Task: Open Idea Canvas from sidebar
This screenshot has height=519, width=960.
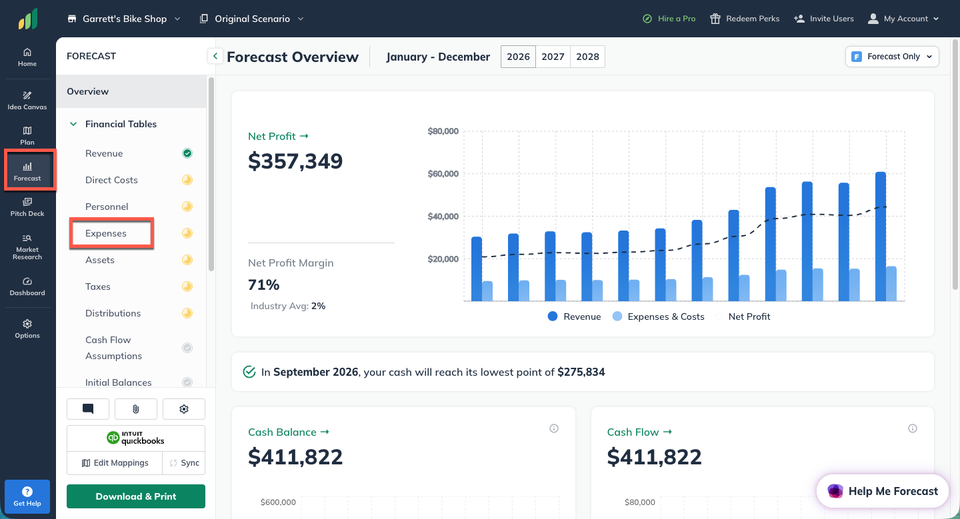Action: (27, 100)
